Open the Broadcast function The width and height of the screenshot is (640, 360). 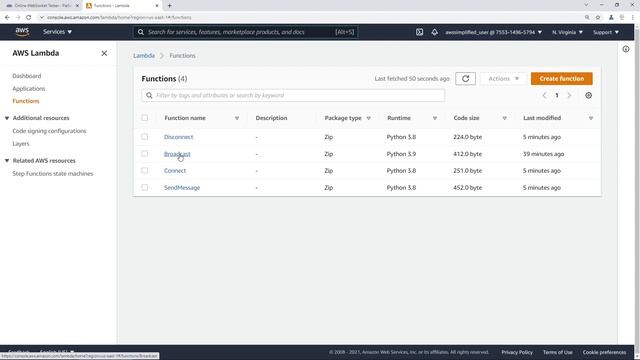coord(177,154)
